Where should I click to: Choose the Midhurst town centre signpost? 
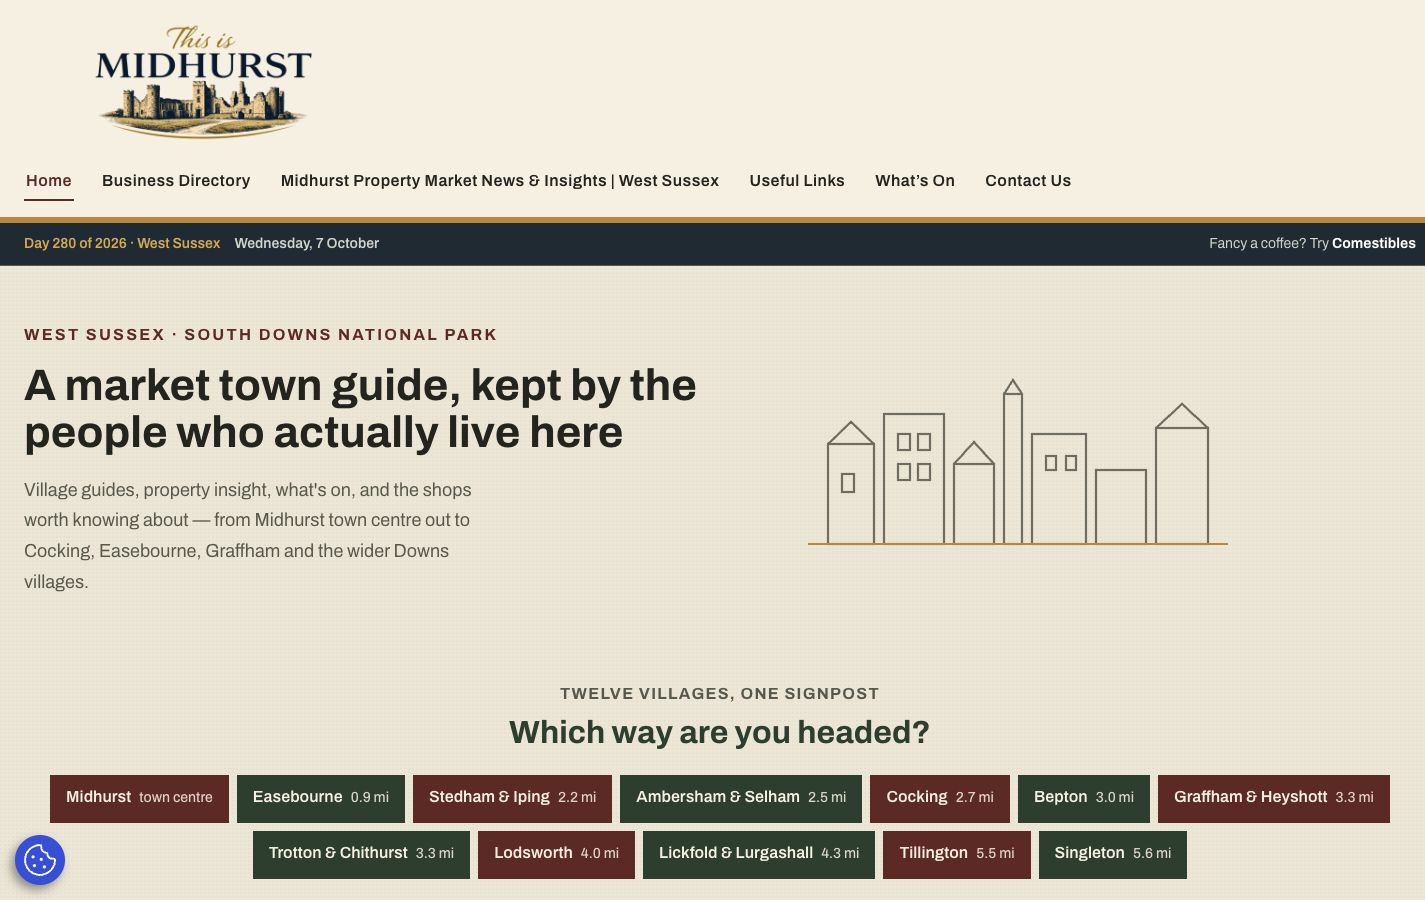[139, 798]
